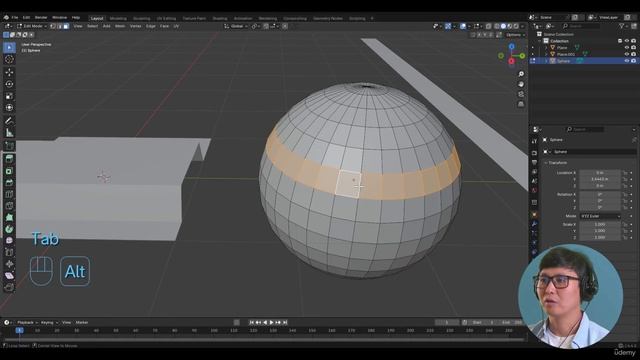Click the Scale X value field
This screenshot has width=640, height=360.
(x=600, y=224)
